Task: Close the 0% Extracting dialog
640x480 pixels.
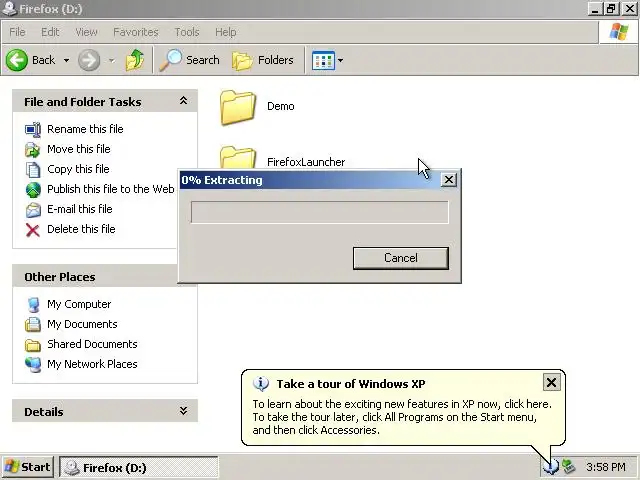Action: click(x=449, y=180)
